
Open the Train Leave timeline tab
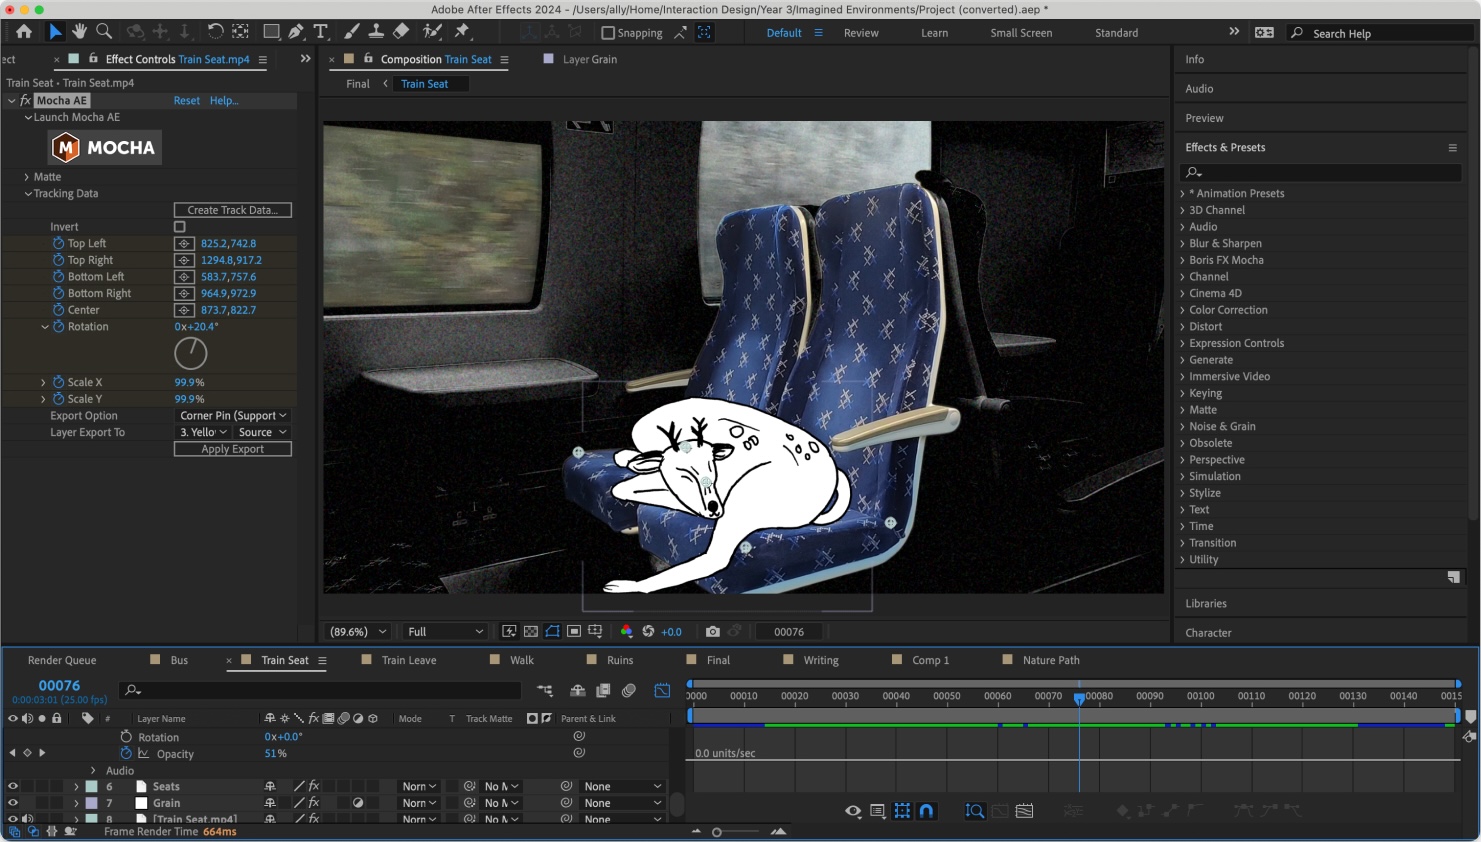[x=409, y=660]
